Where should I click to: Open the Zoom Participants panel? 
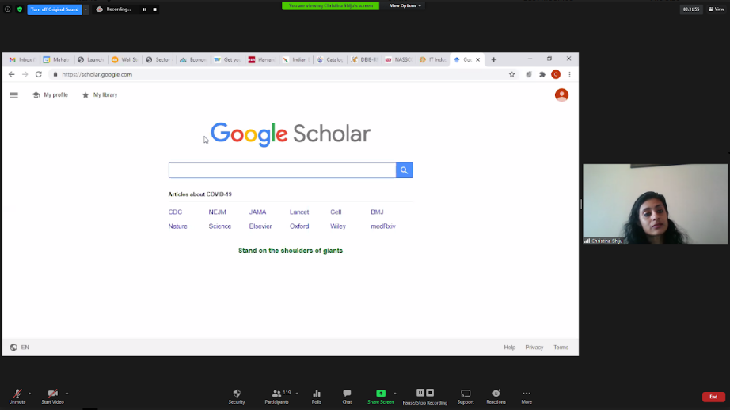(x=277, y=393)
